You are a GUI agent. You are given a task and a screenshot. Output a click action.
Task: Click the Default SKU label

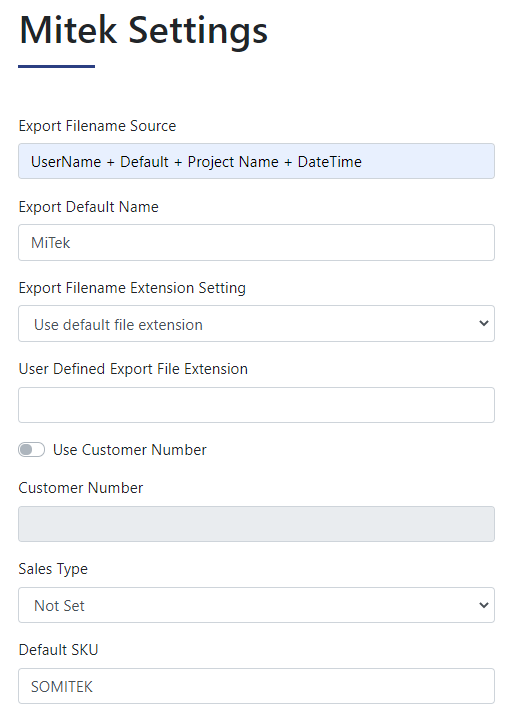(x=58, y=650)
